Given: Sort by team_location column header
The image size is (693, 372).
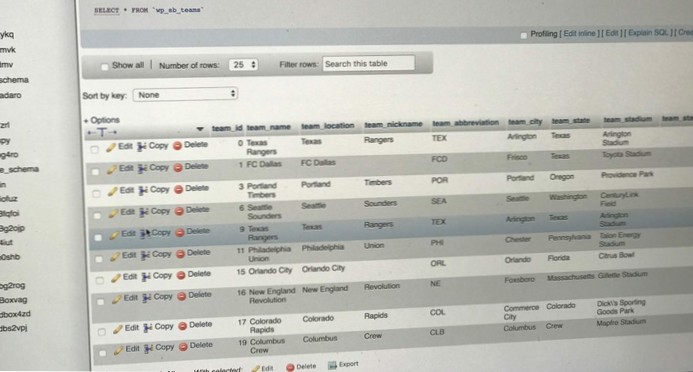Looking at the screenshot, I should (327, 126).
